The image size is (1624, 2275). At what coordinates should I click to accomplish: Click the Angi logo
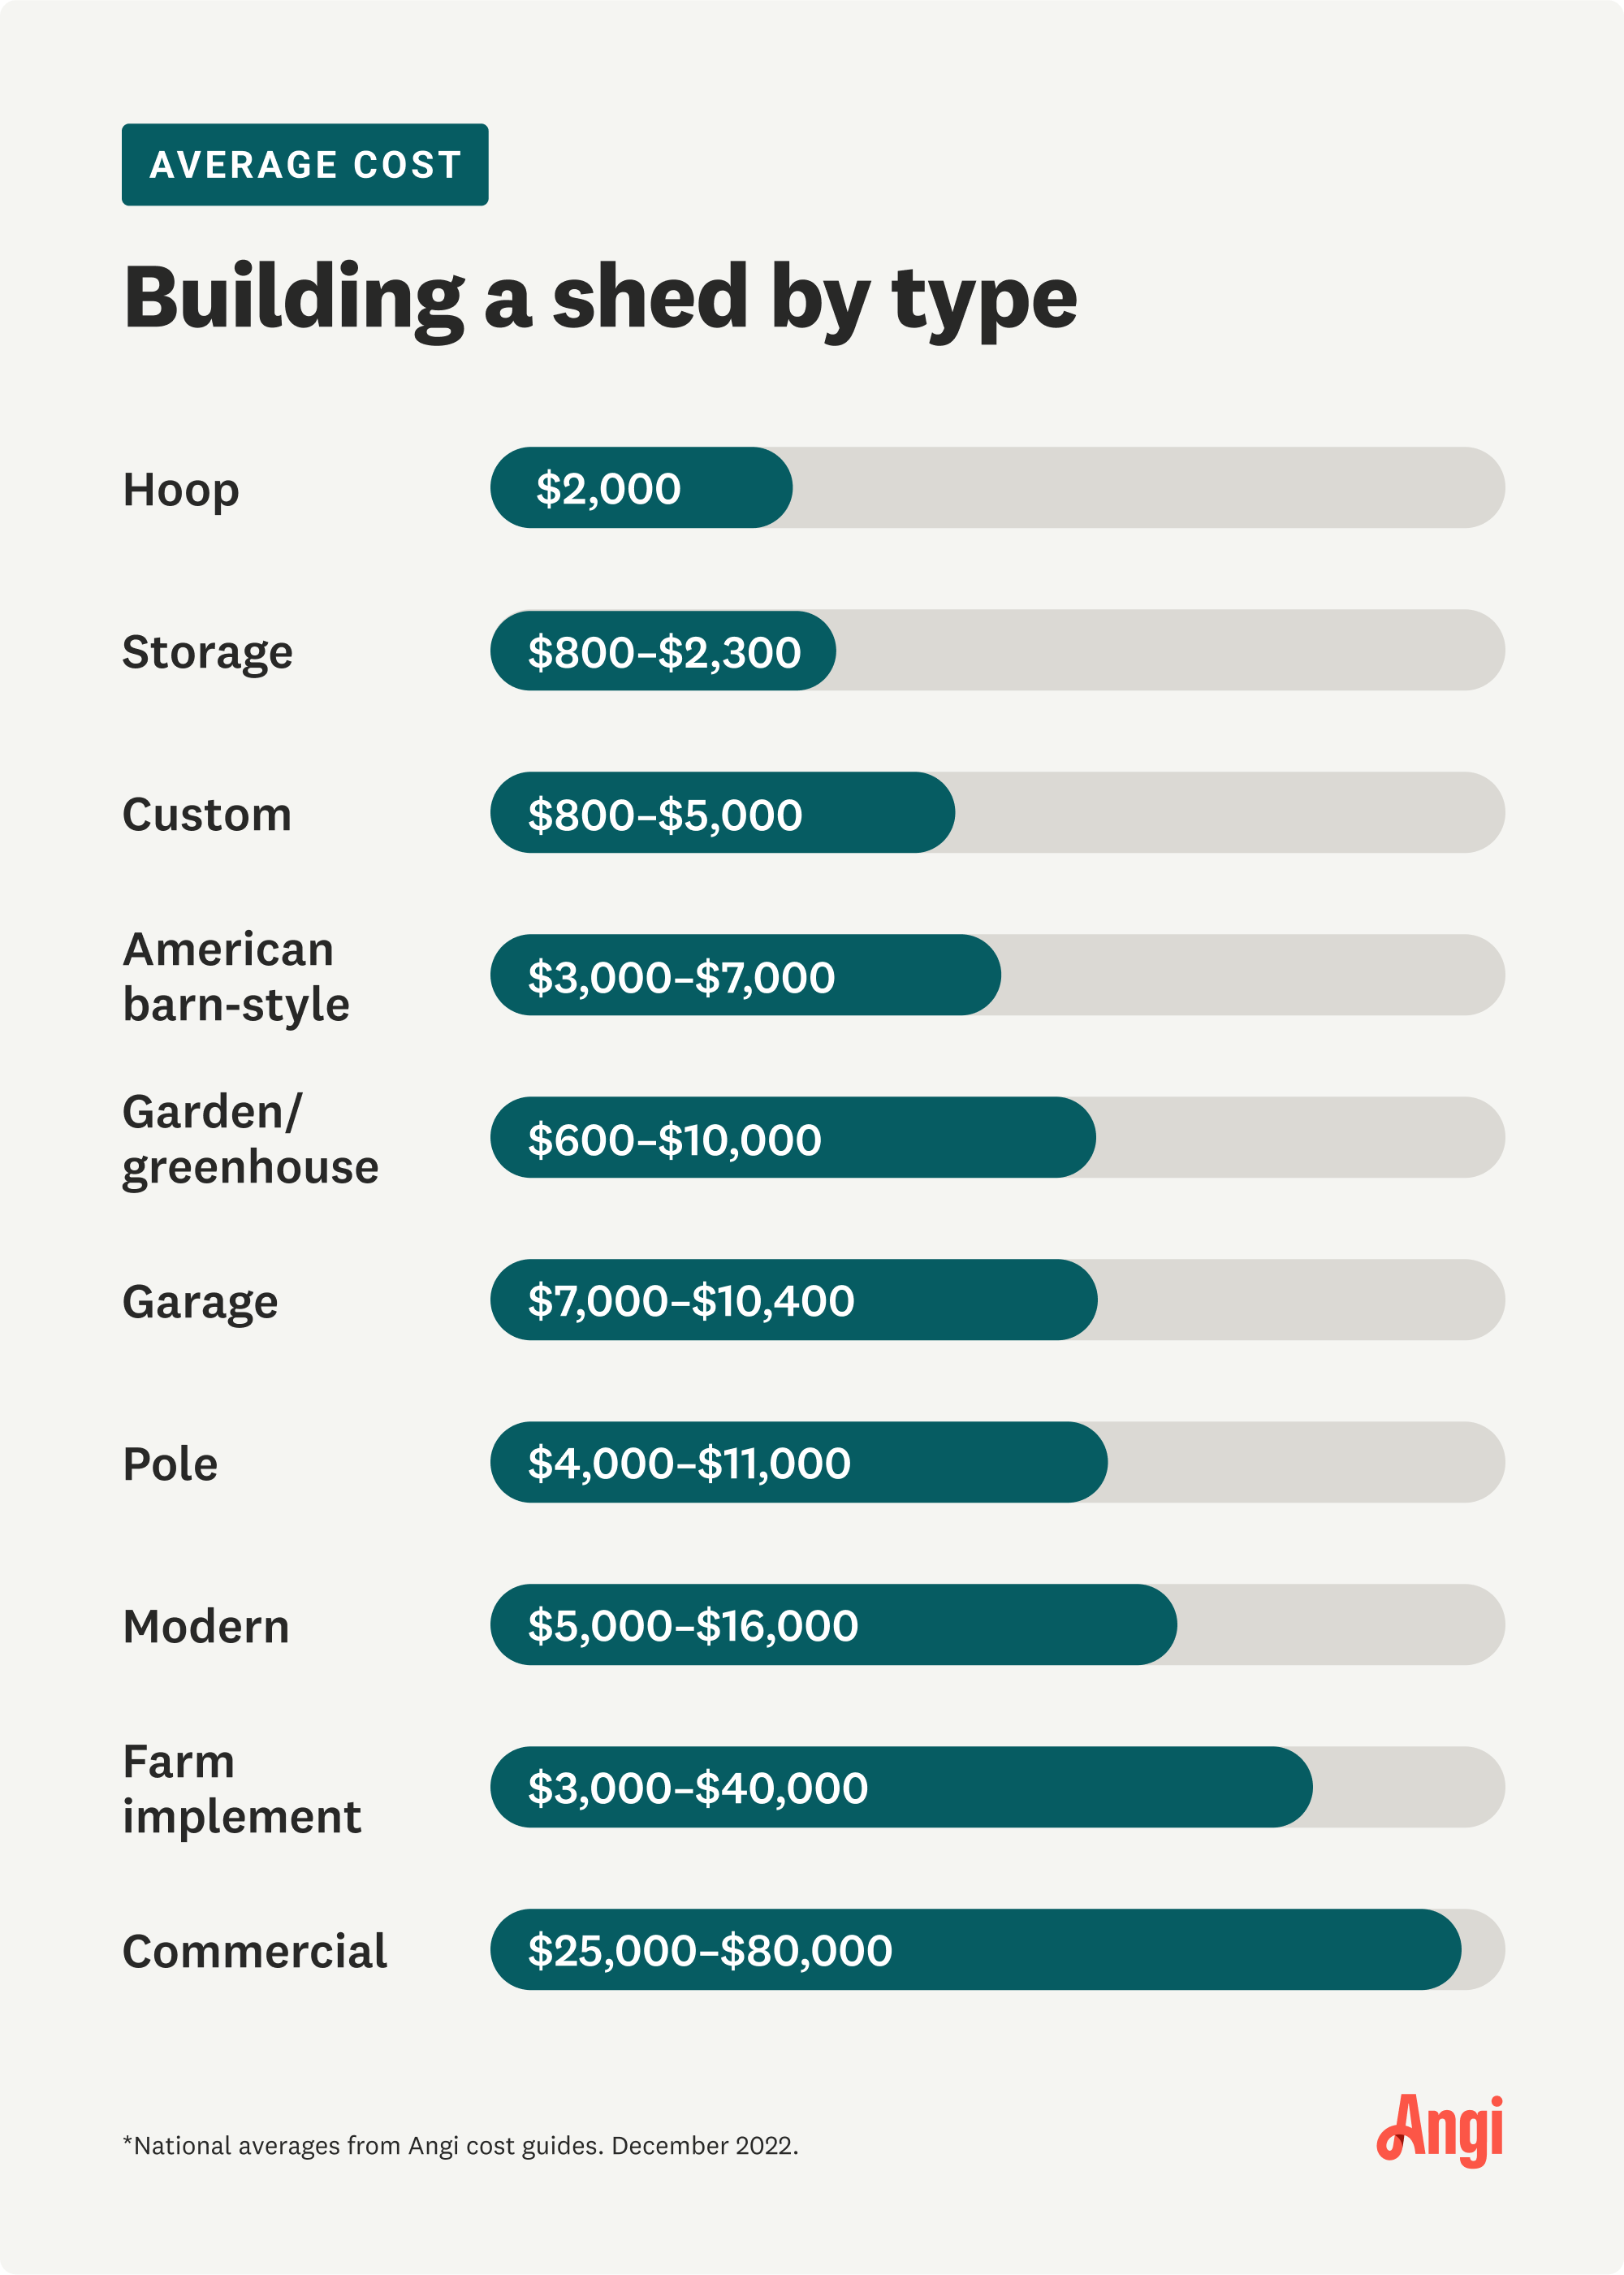point(1440,2130)
